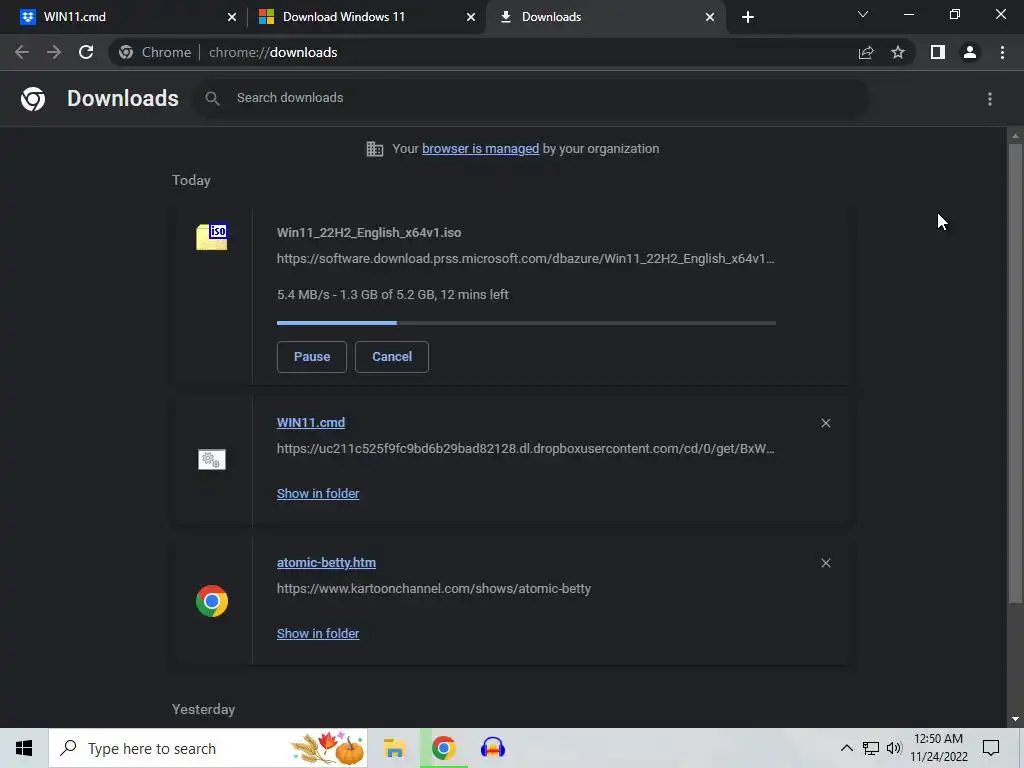Click the volume speaker tray icon
This screenshot has height=768, width=1024.
894,748
